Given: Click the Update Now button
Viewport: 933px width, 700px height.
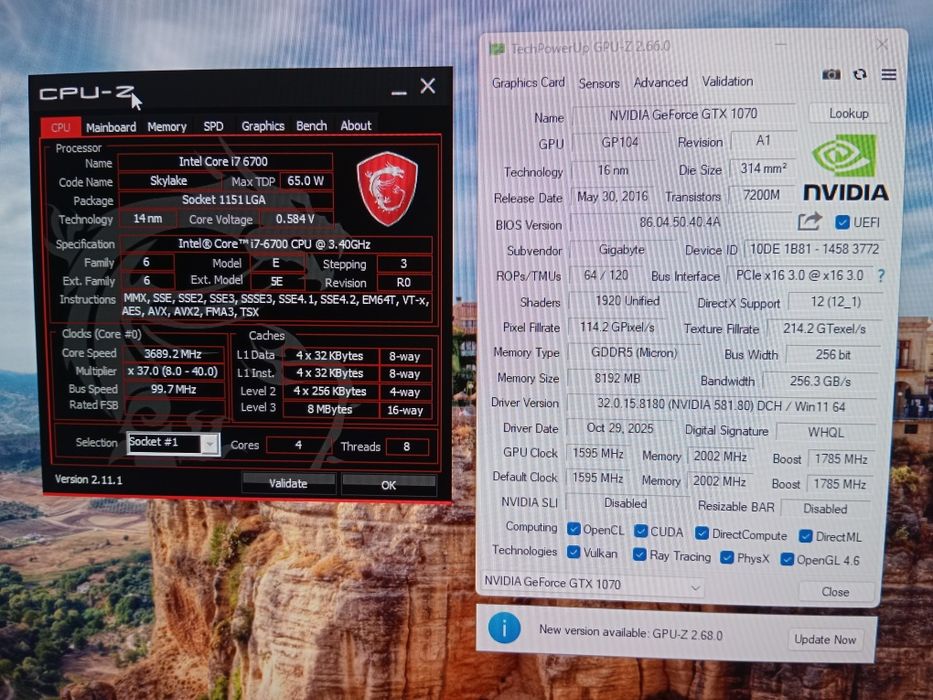Looking at the screenshot, I should click(825, 640).
